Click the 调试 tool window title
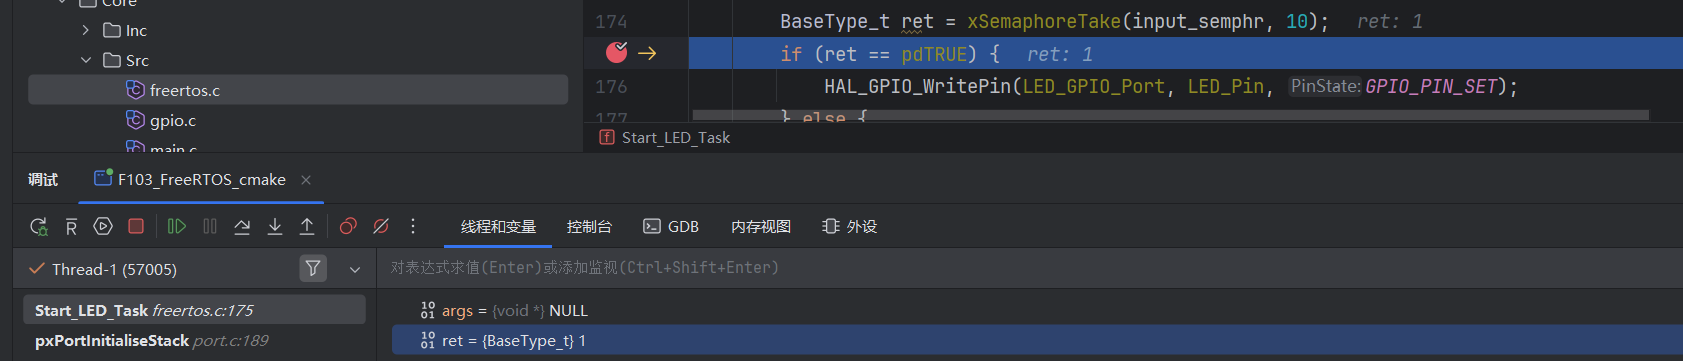Image resolution: width=1683 pixels, height=361 pixels. pos(43,180)
